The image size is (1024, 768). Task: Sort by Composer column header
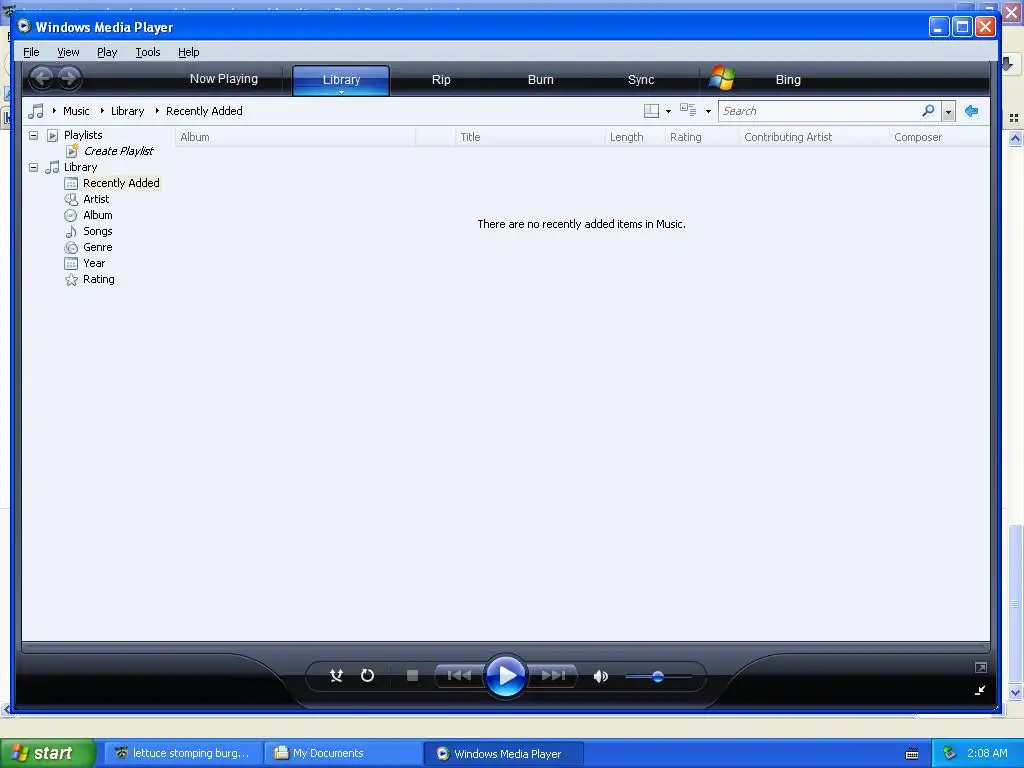click(x=939, y=137)
